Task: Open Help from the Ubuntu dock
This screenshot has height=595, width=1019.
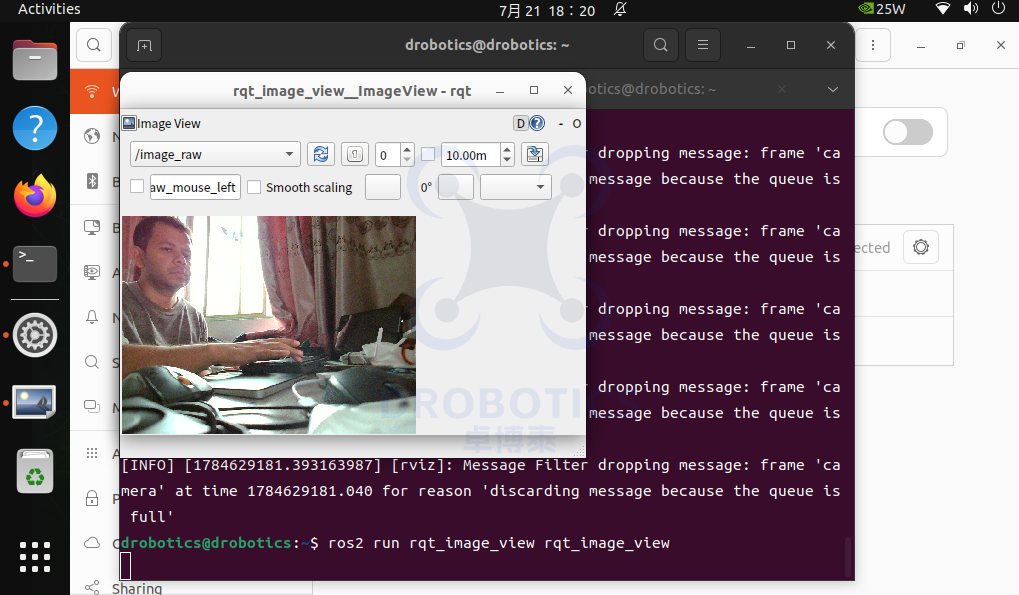Action: (35, 128)
